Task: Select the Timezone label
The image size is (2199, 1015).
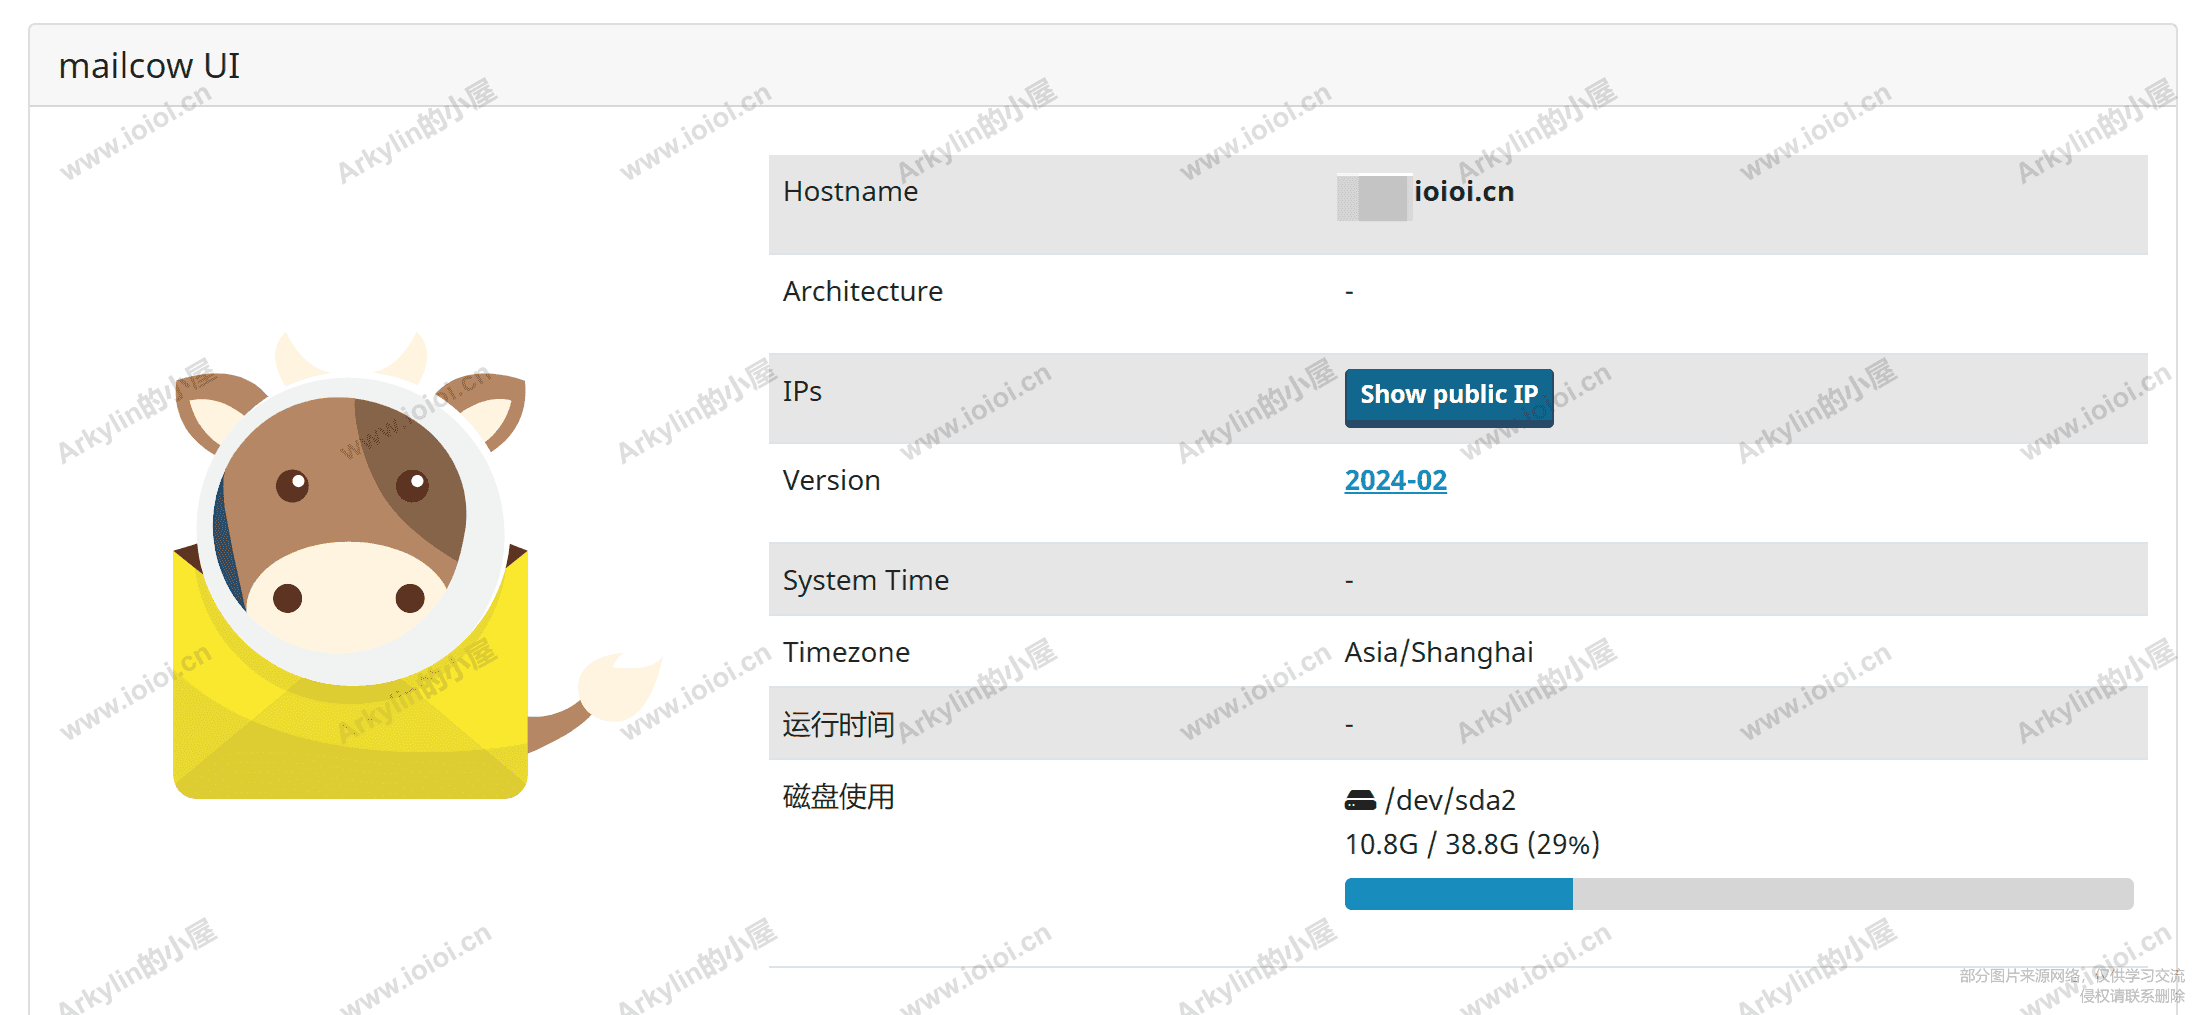Action: pyautogui.click(x=846, y=652)
